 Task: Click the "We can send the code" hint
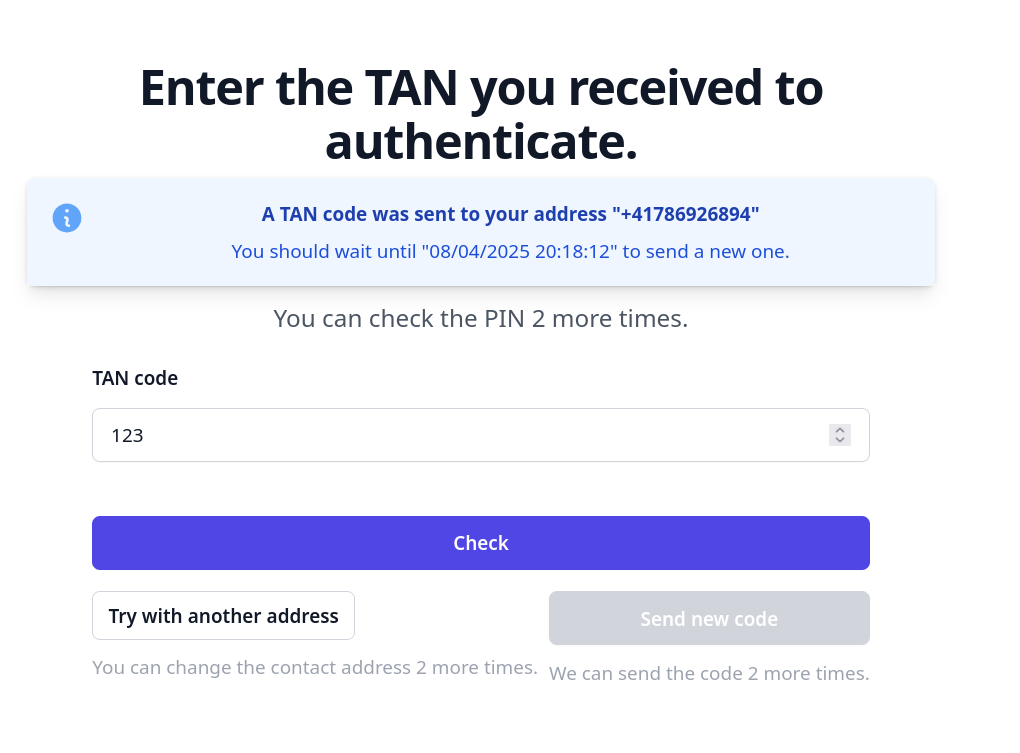(709, 674)
